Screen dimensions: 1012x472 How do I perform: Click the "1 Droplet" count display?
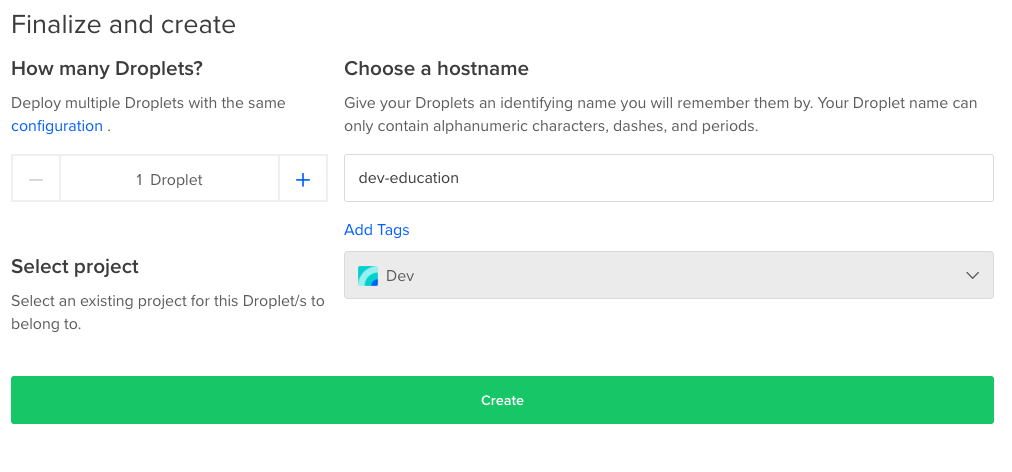[169, 180]
